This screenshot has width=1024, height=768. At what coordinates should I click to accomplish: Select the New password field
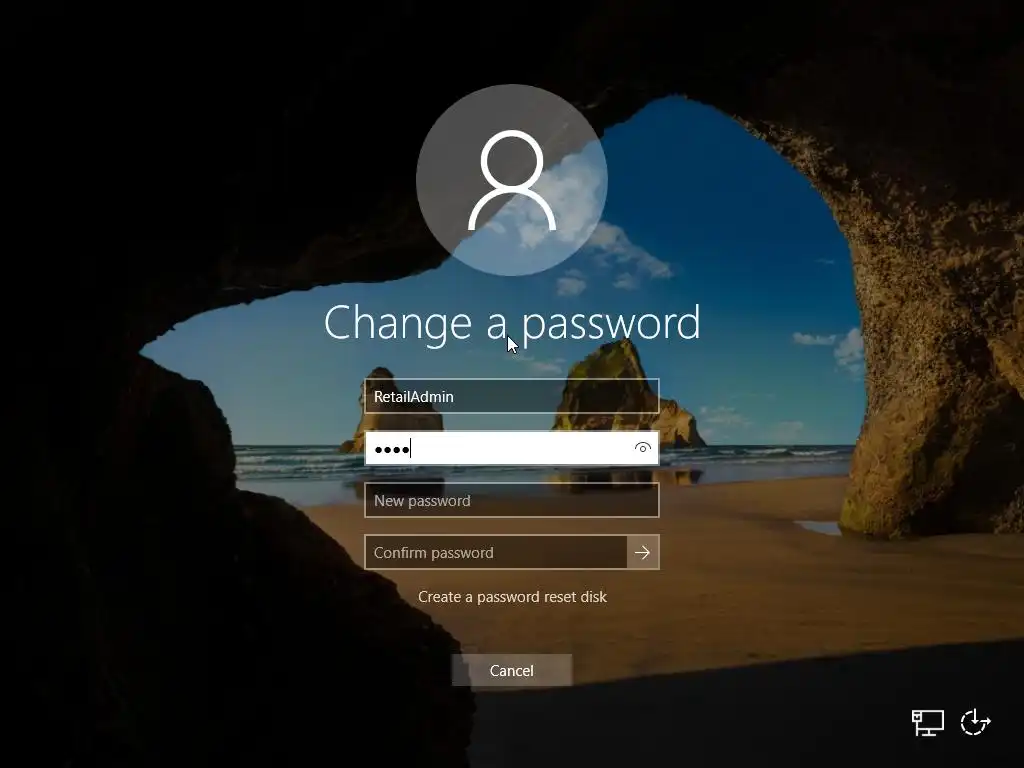click(x=512, y=500)
